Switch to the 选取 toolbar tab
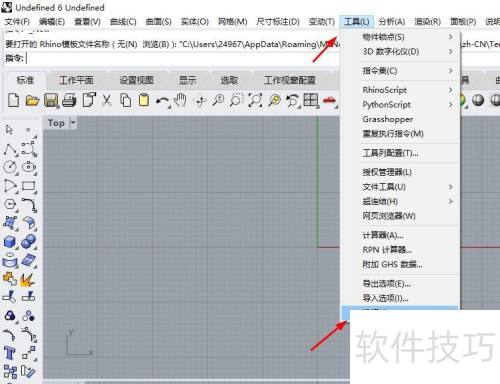500x384 pixels. click(x=229, y=80)
